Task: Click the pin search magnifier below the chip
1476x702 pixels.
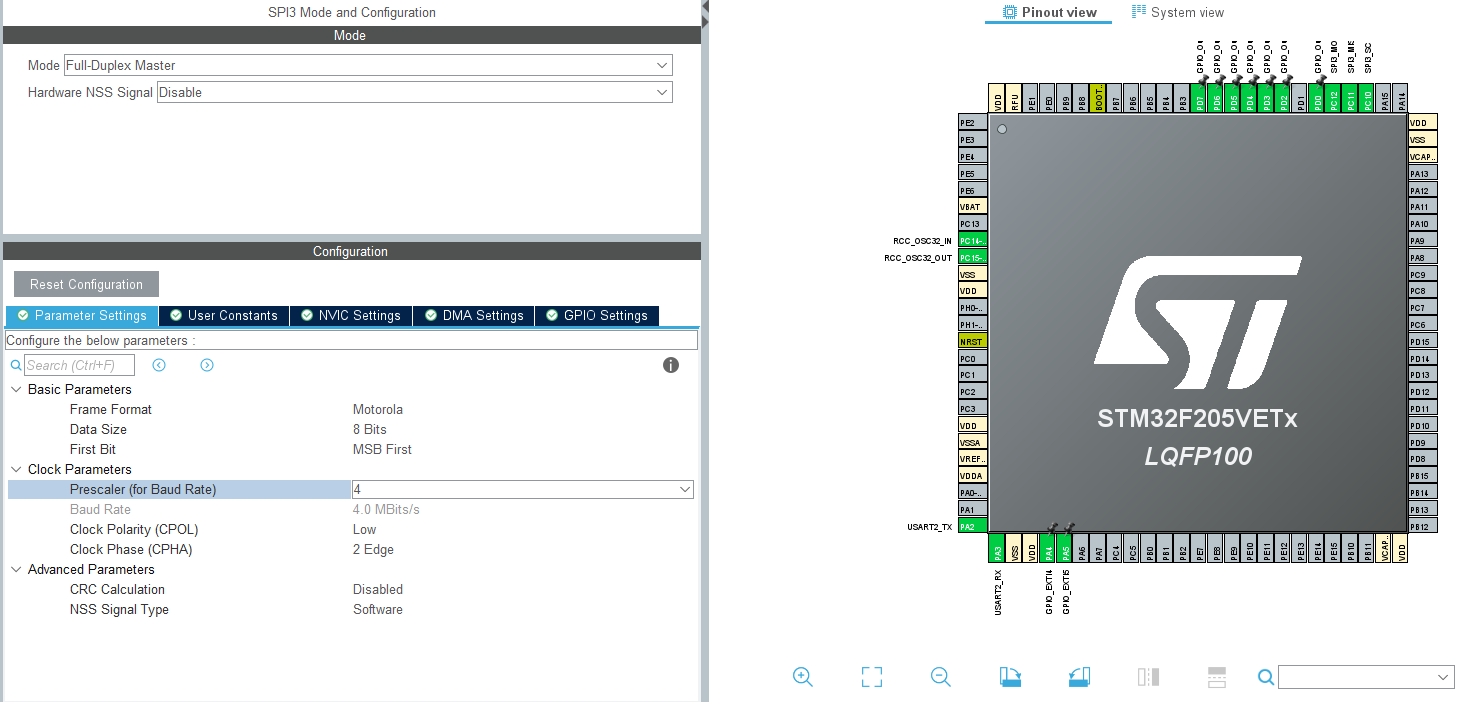Action: (x=1265, y=677)
